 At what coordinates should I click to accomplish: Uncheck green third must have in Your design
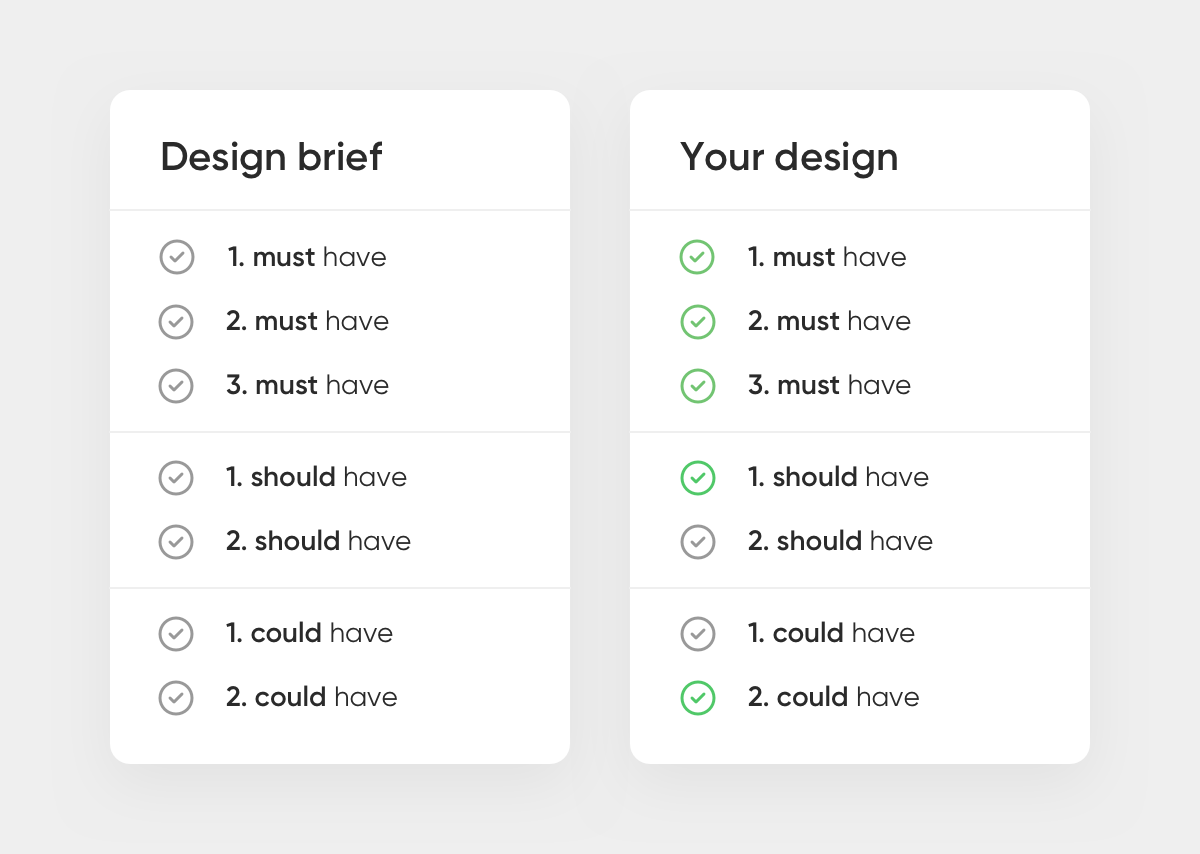coord(697,385)
